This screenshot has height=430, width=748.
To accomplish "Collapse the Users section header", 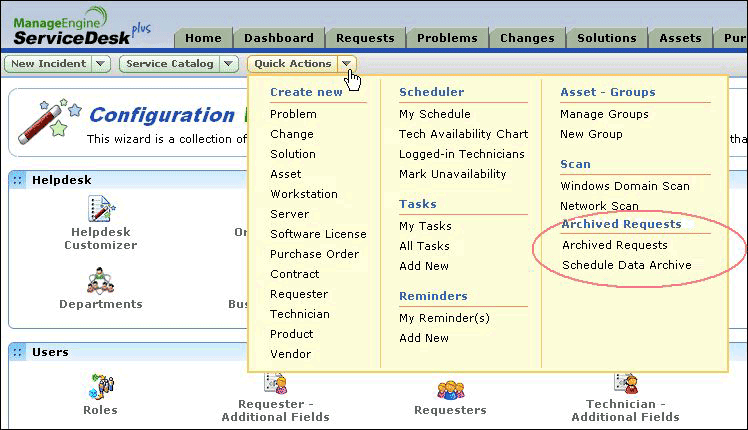I will point(19,352).
